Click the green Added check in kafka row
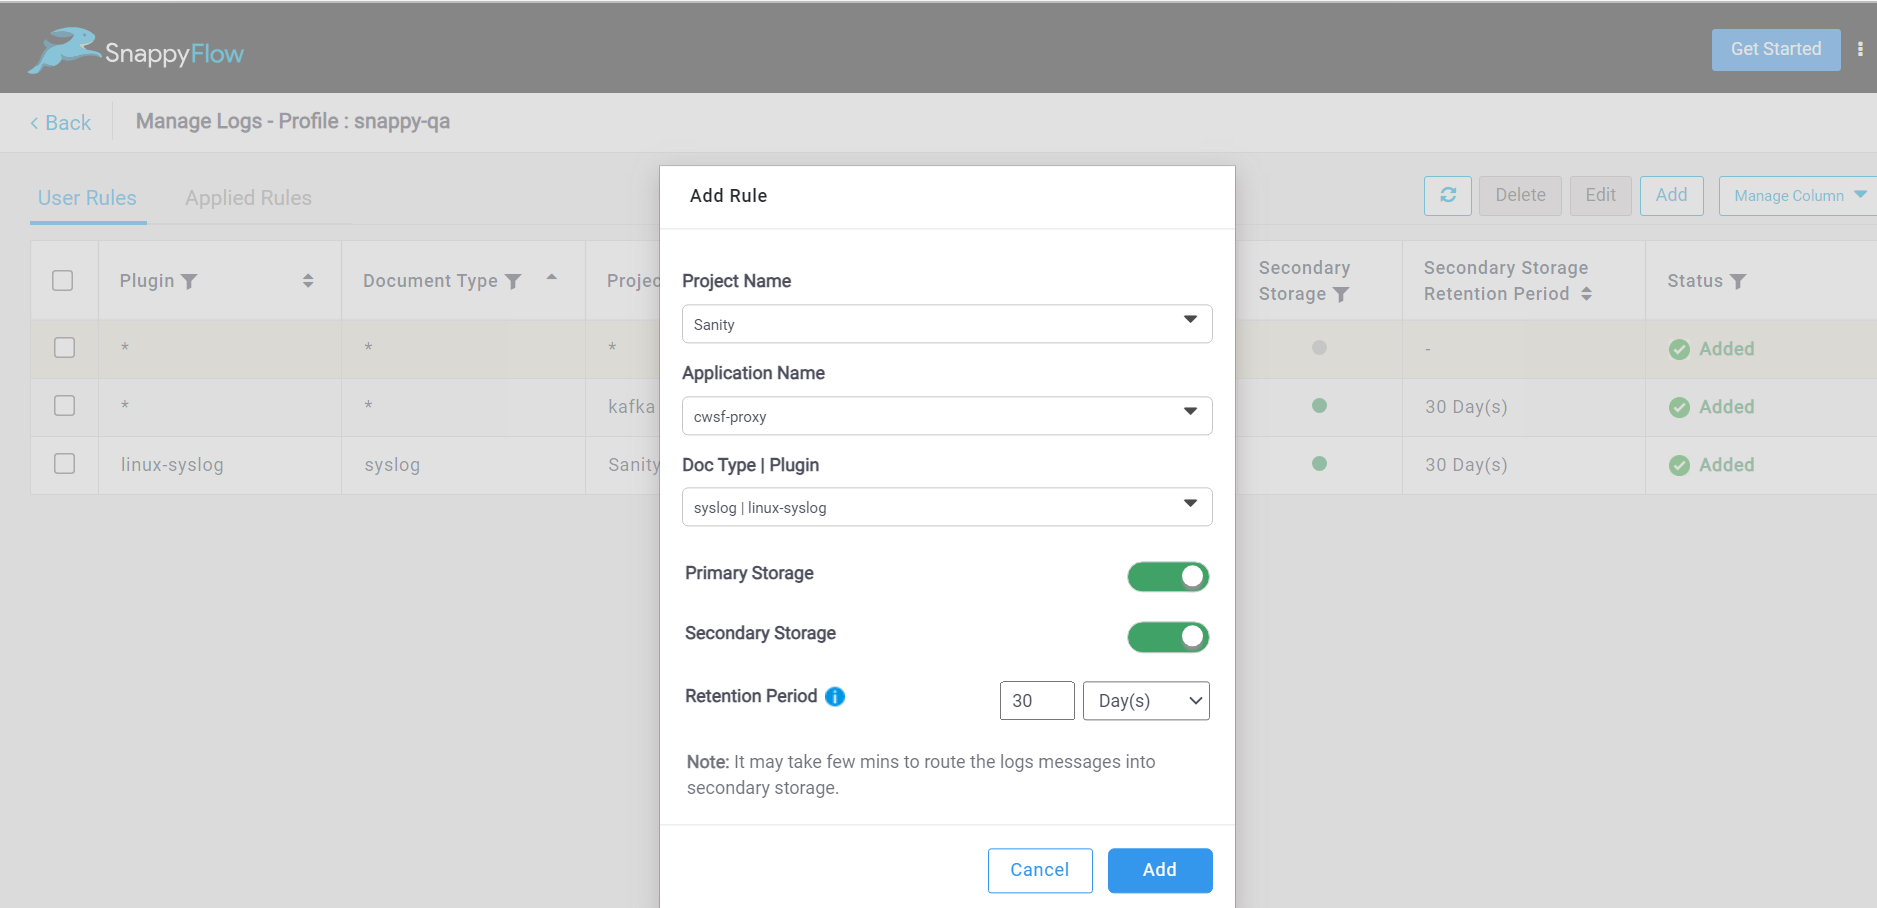The height and width of the screenshot is (908, 1877). click(x=1680, y=407)
